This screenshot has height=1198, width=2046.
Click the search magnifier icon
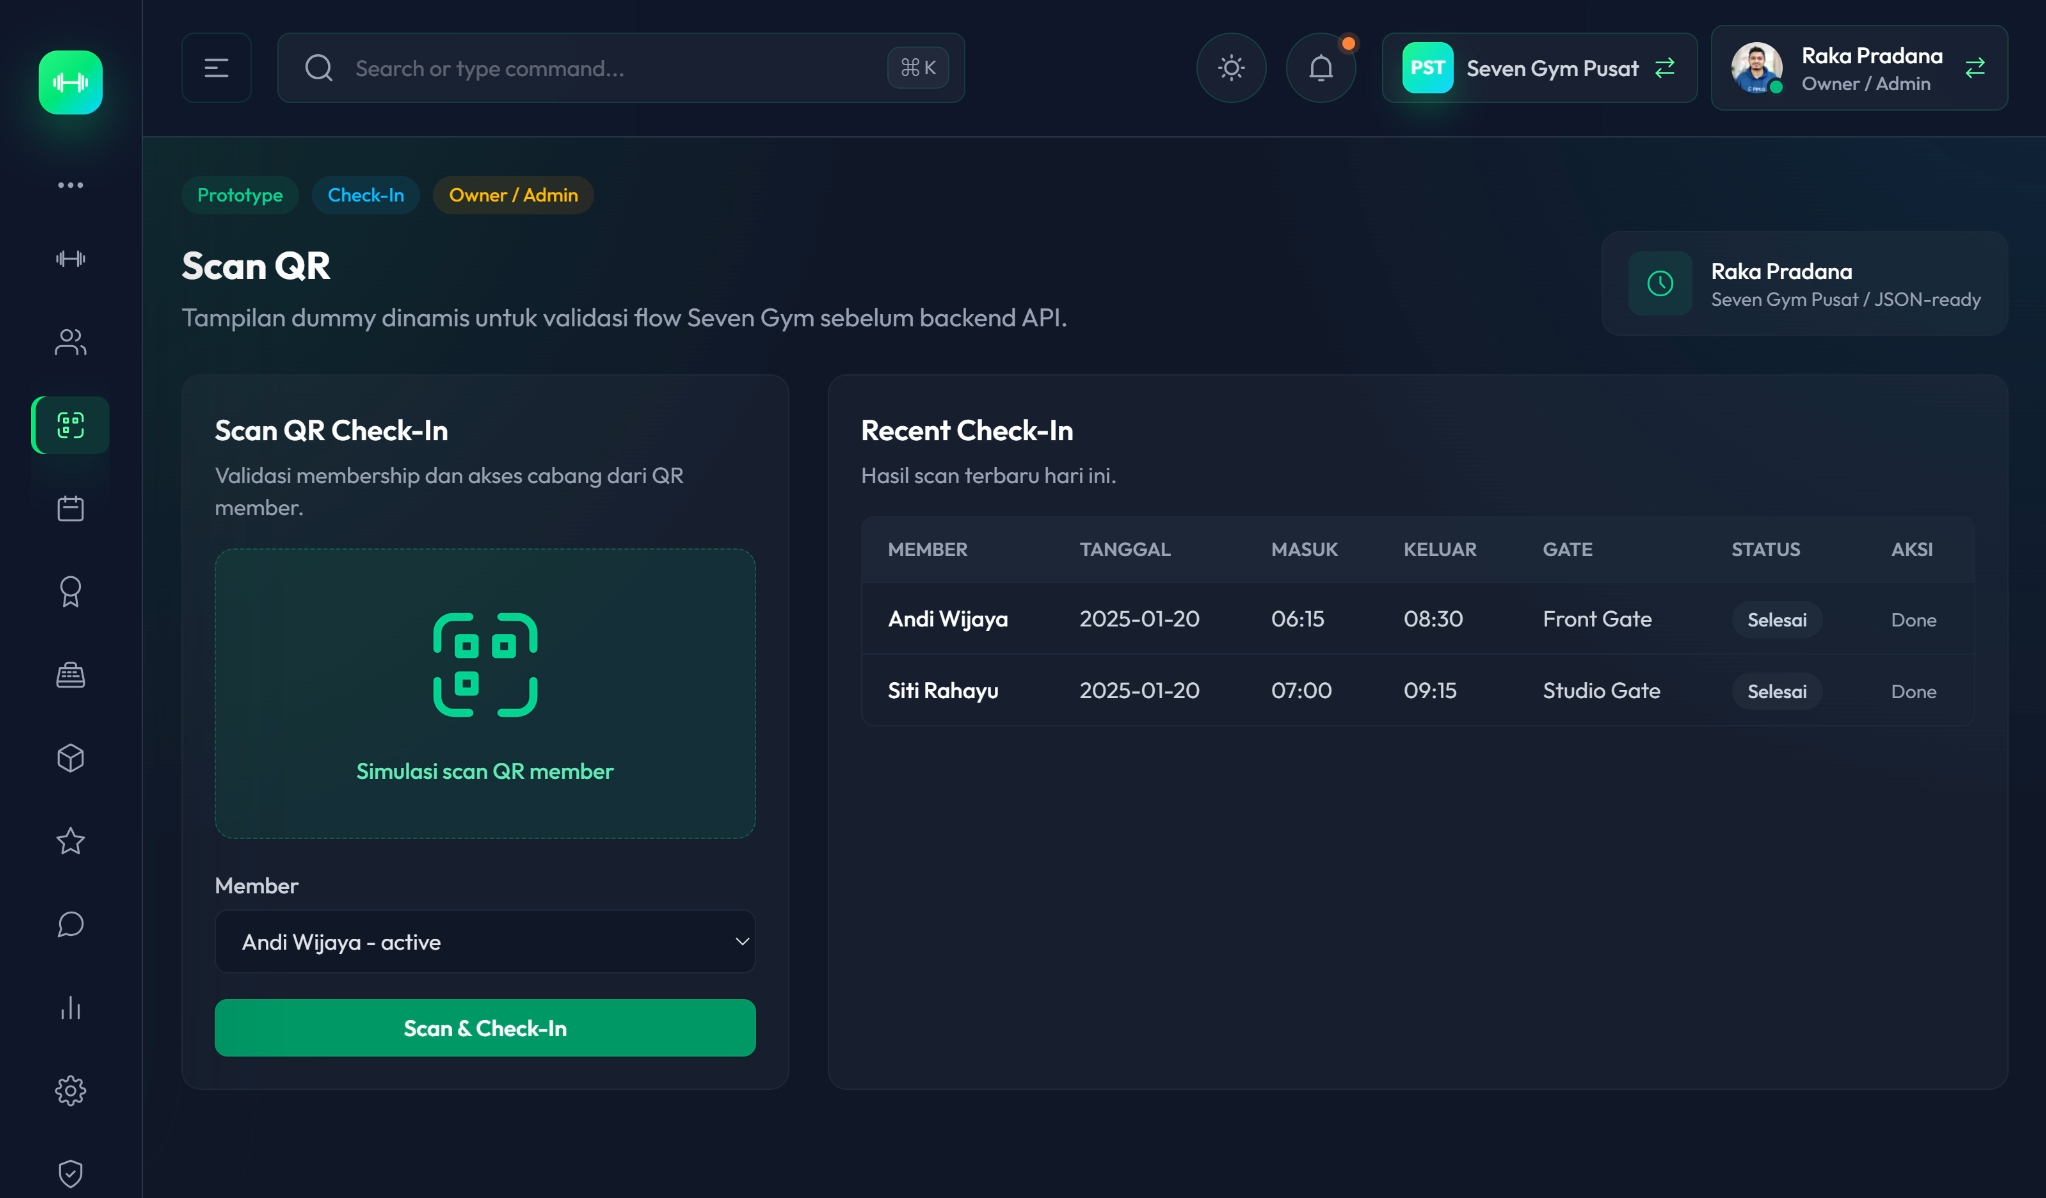click(x=319, y=68)
